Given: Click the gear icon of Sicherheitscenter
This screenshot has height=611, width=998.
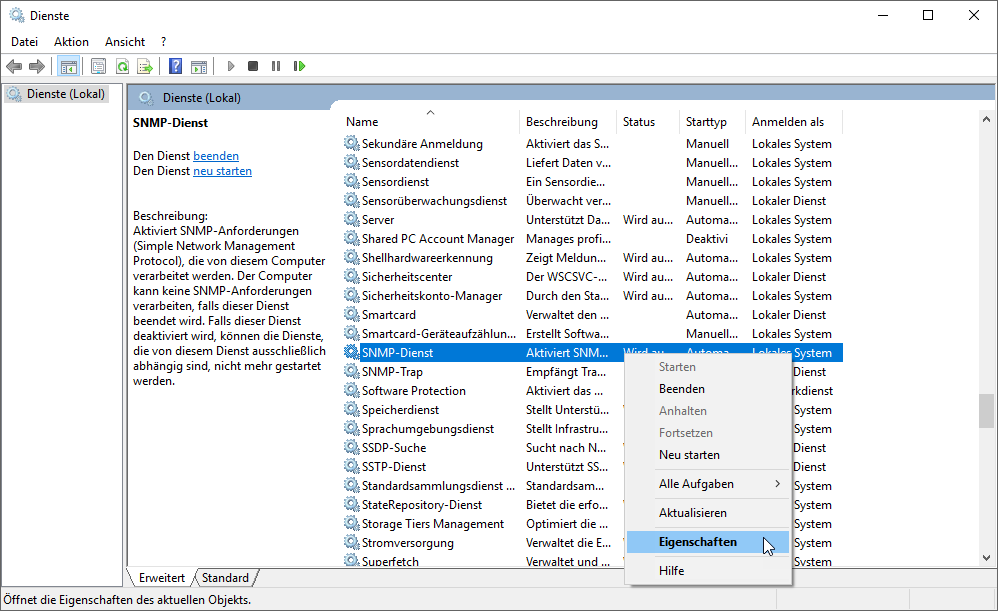Looking at the screenshot, I should tap(351, 276).
